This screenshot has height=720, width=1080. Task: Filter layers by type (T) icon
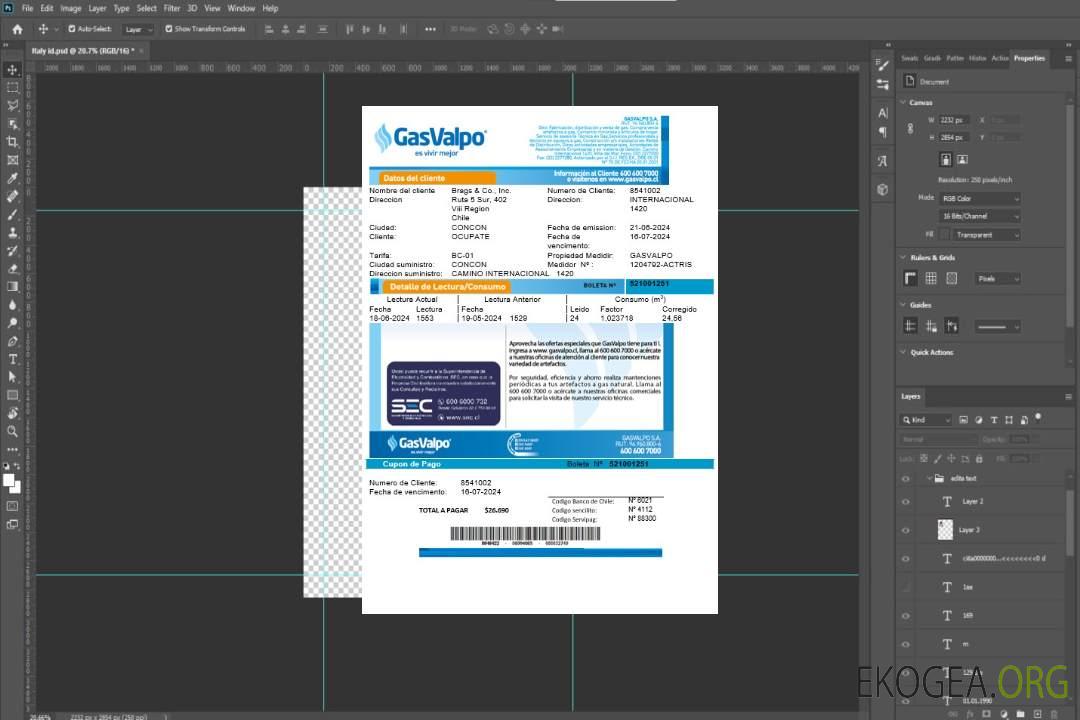(994, 420)
